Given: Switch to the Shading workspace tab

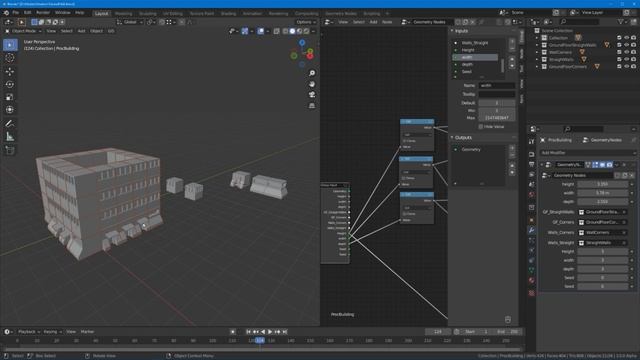Looking at the screenshot, I should (228, 13).
